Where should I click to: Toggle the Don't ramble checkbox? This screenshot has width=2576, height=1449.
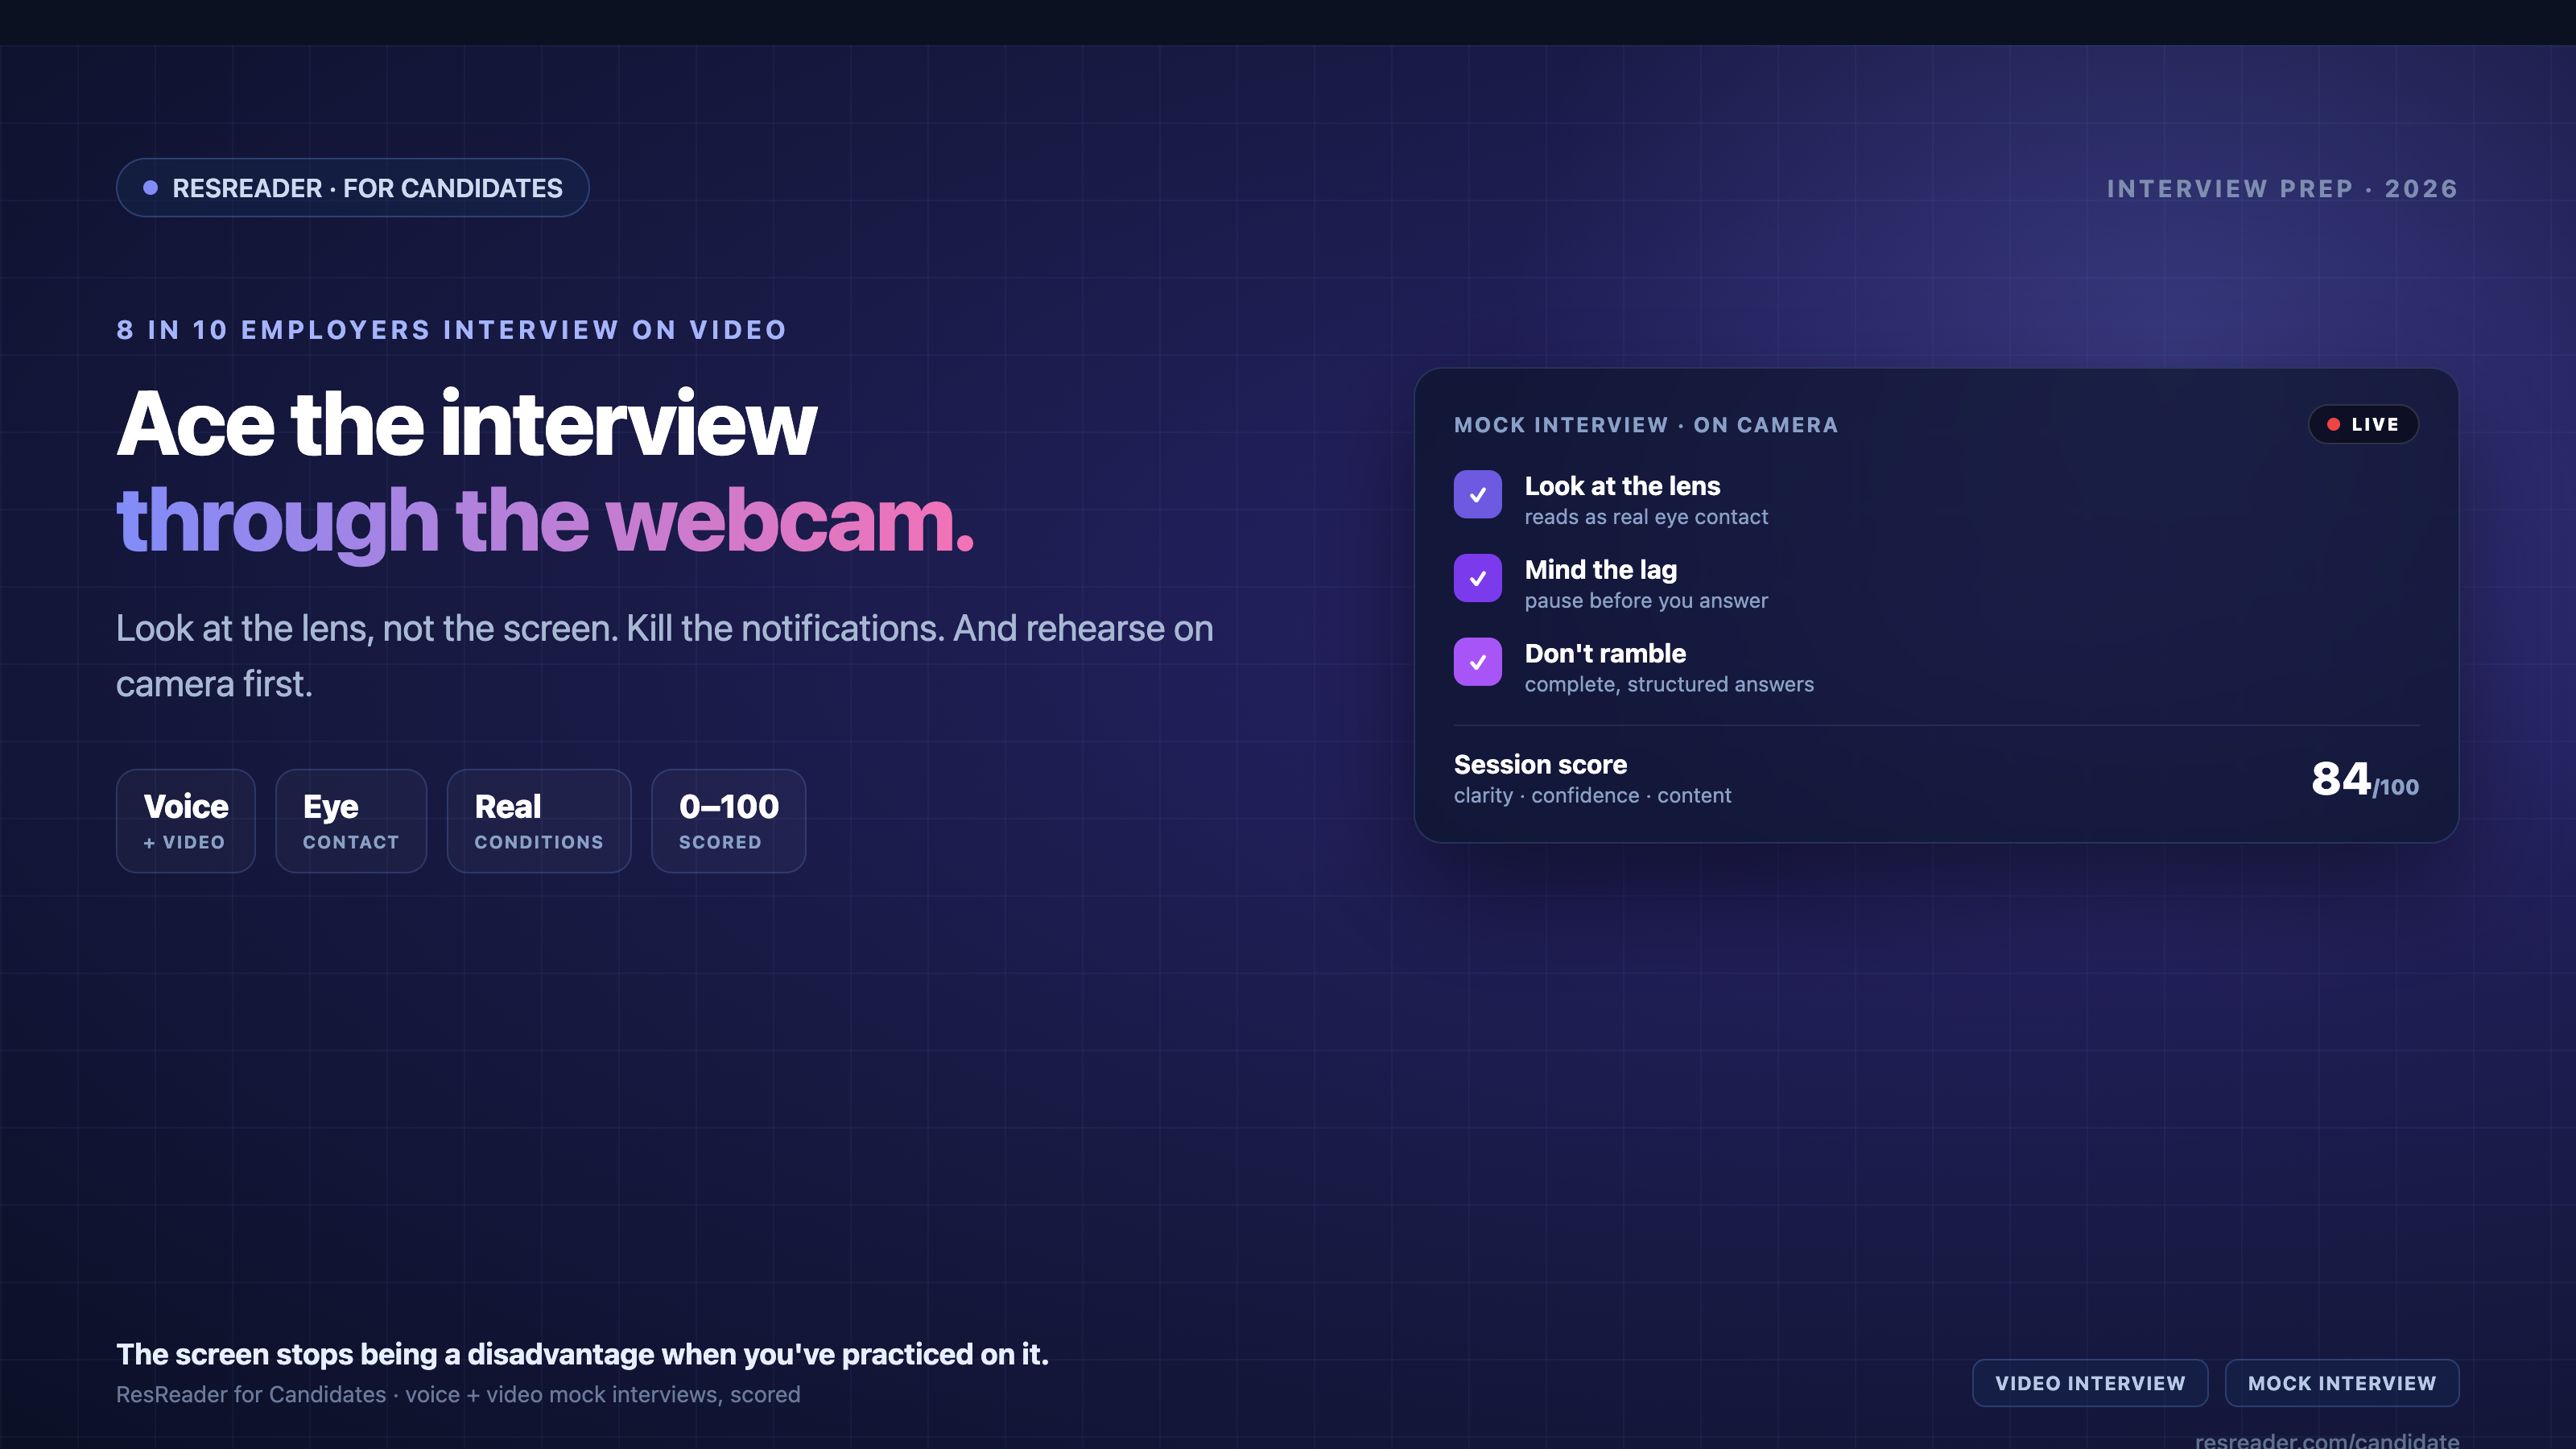[x=1477, y=662]
